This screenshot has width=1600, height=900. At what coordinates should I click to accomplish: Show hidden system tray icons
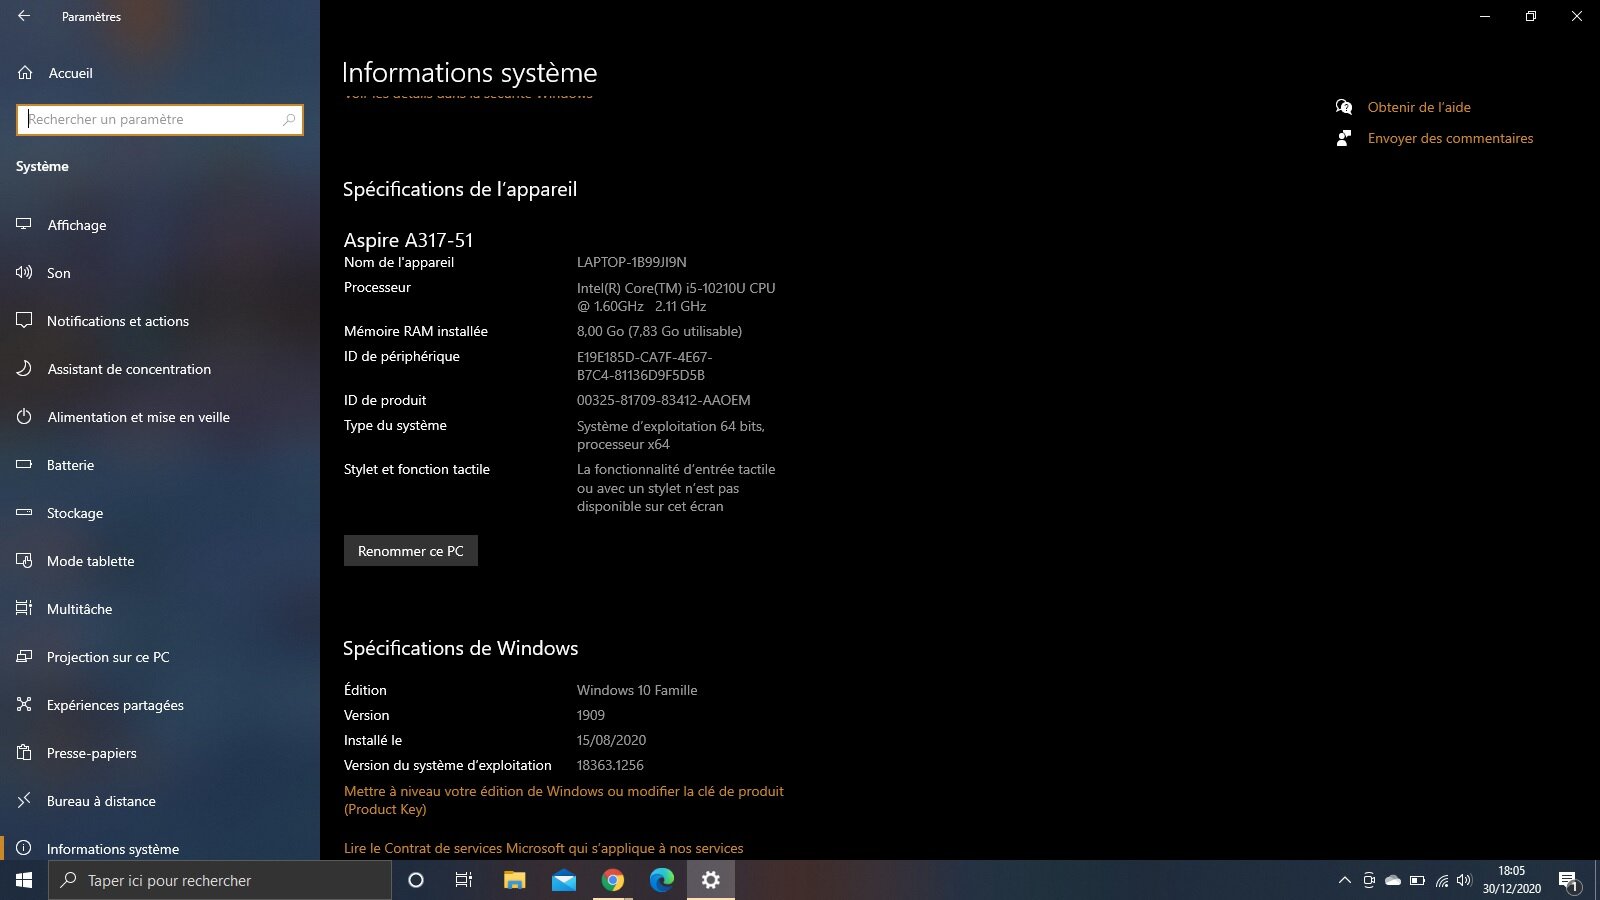tap(1344, 880)
